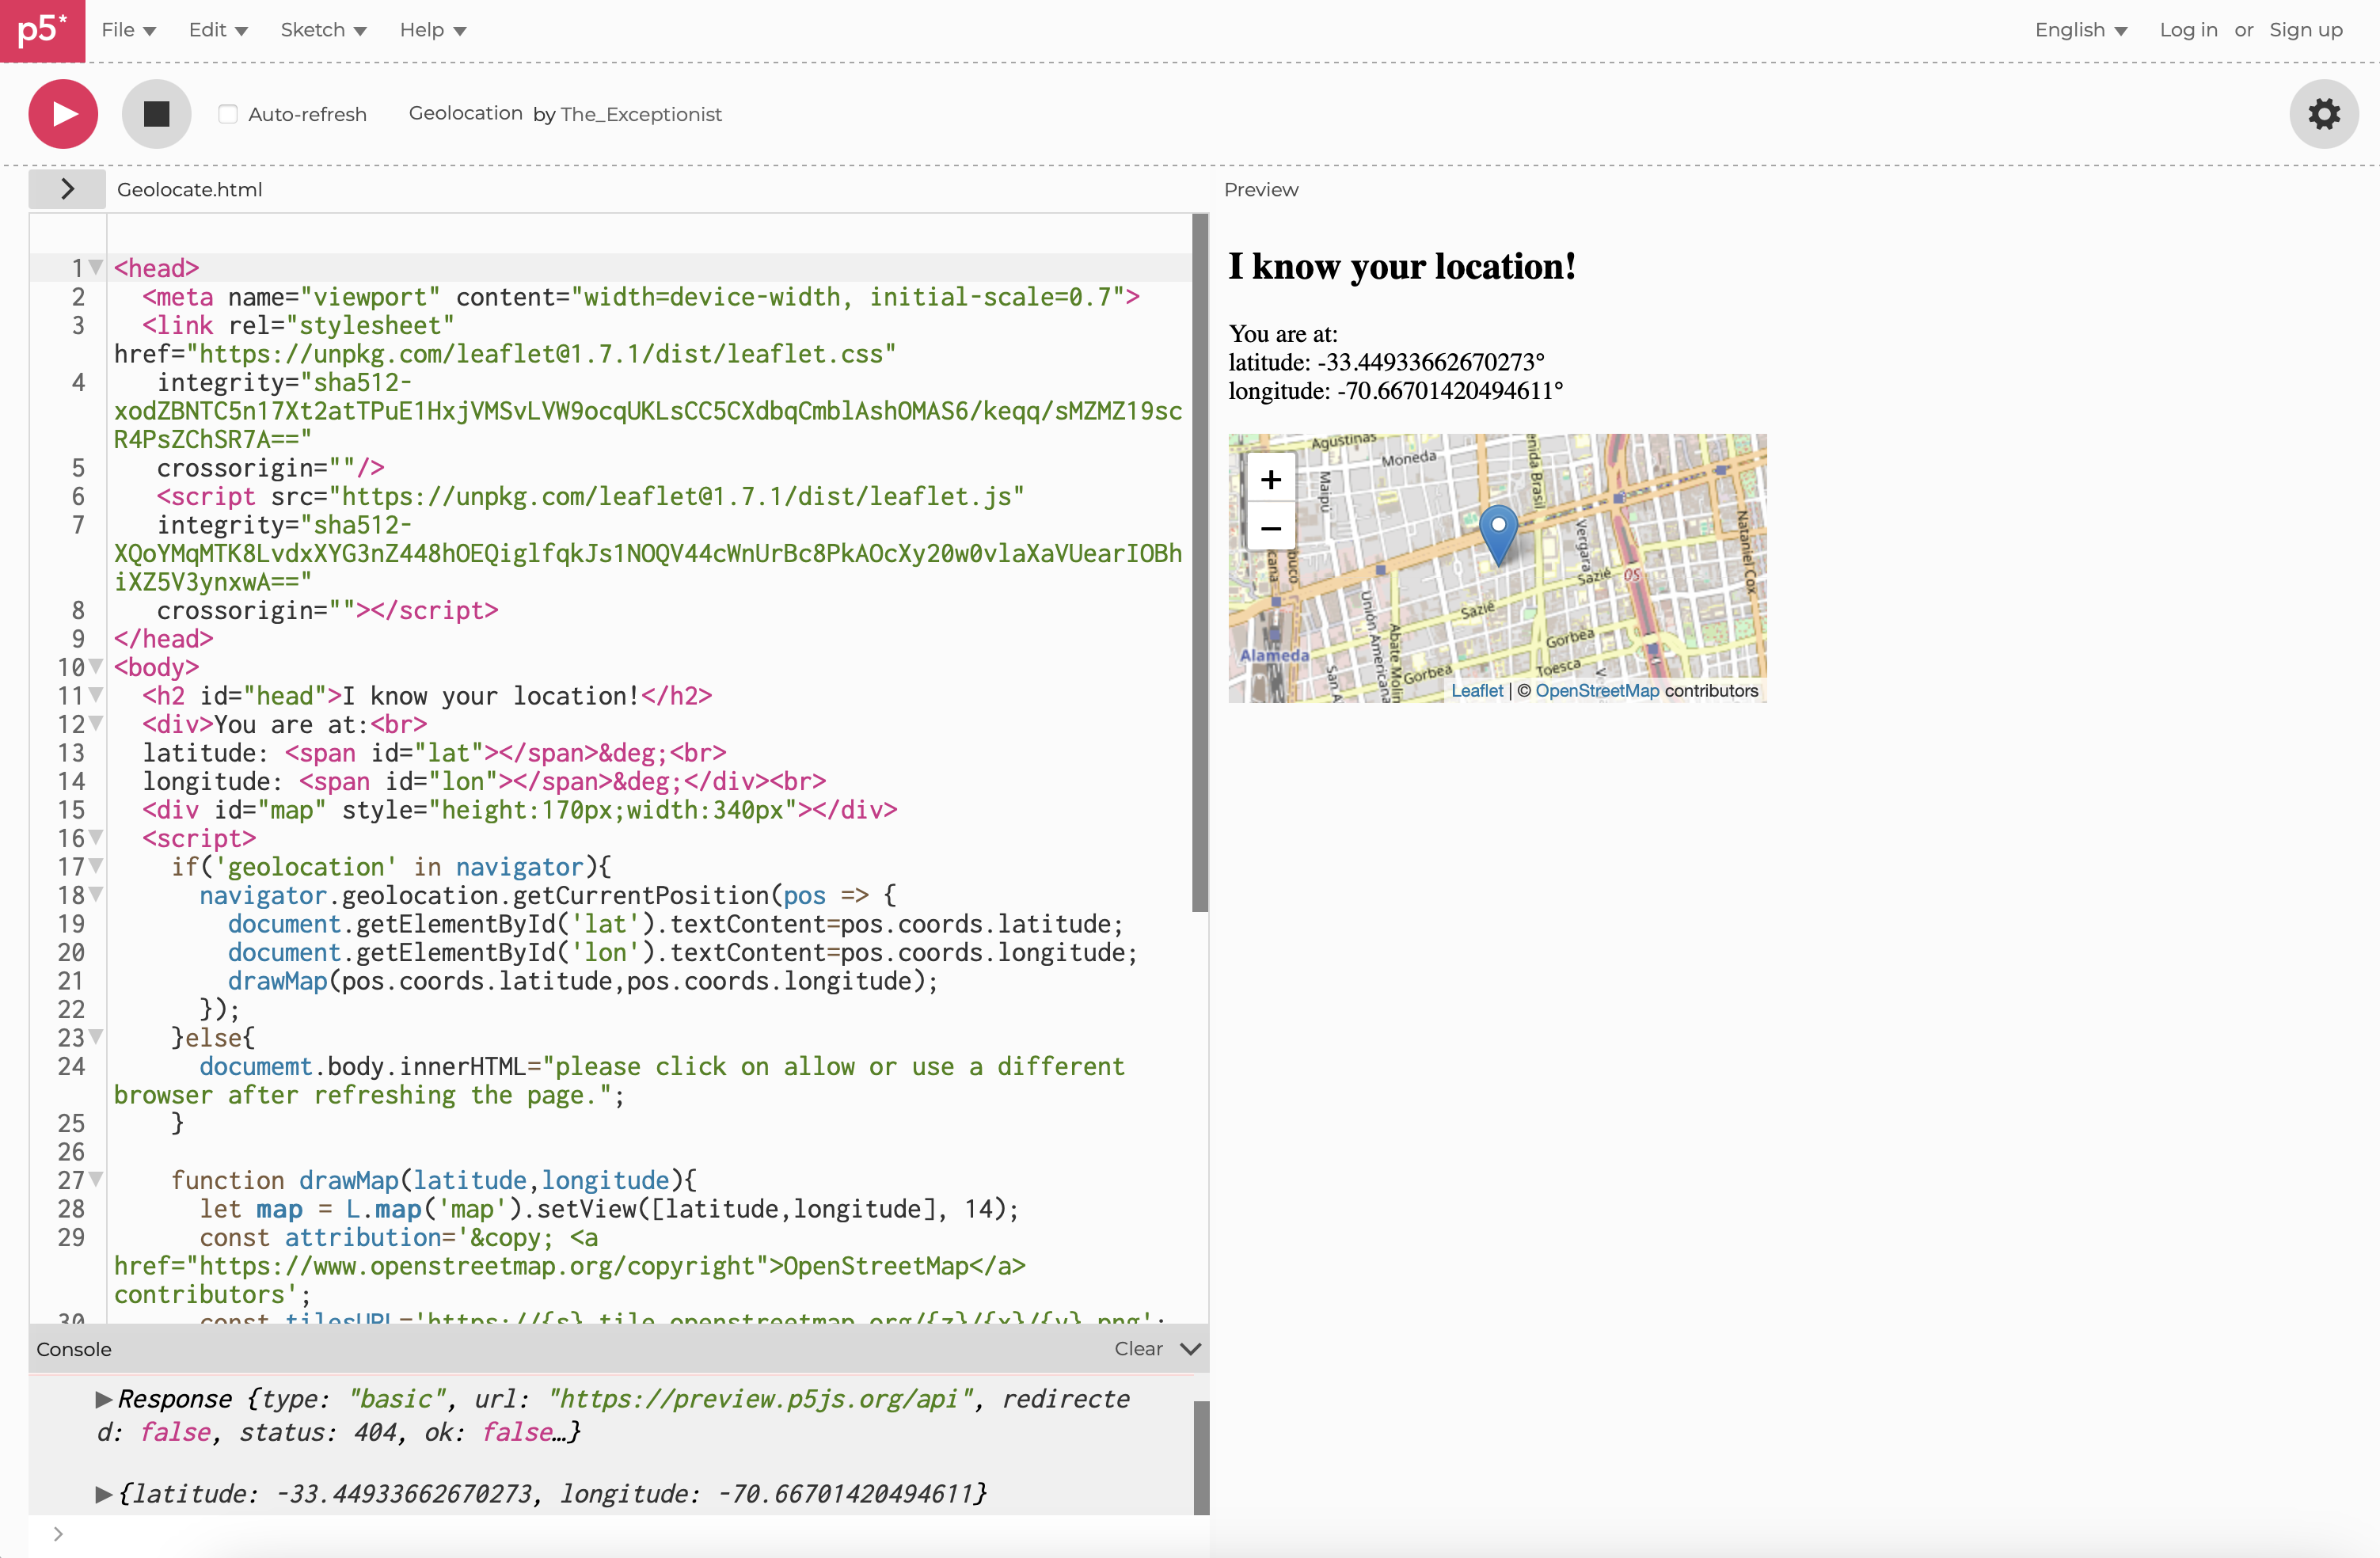Click the Moneda label on the map

point(1409,458)
